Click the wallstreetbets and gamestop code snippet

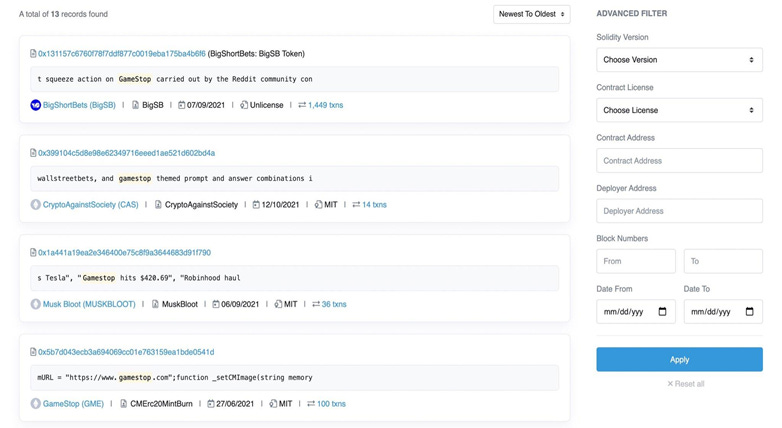click(x=294, y=179)
